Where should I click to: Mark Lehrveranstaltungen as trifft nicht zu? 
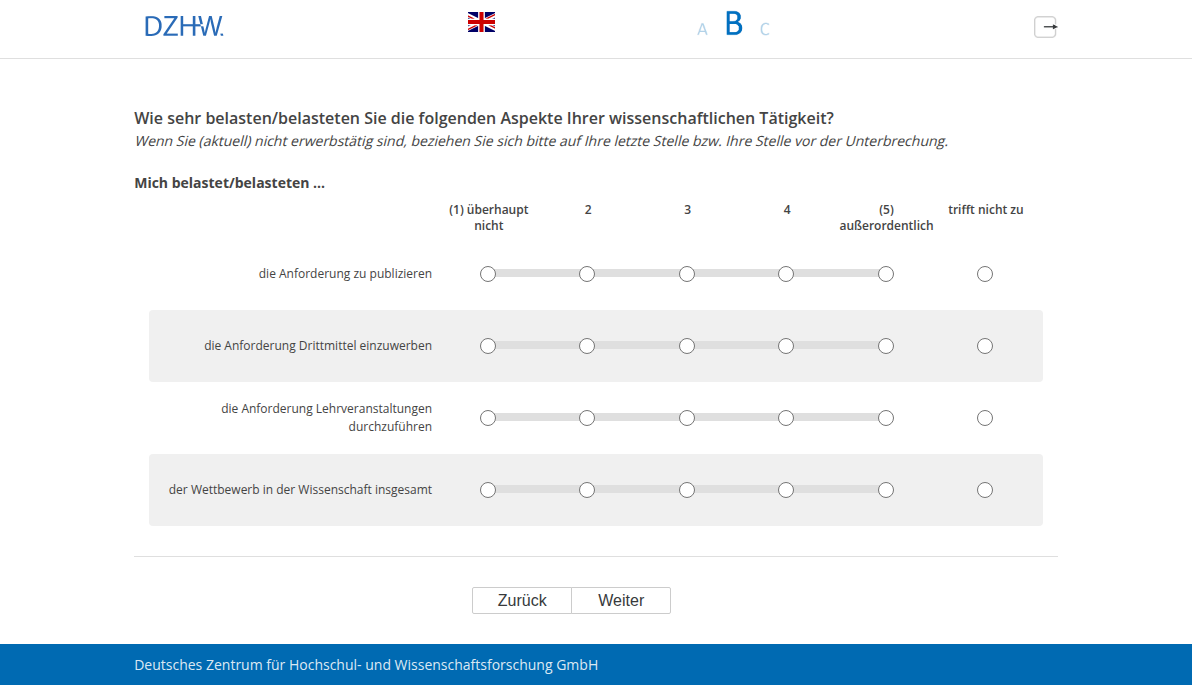click(x=985, y=418)
